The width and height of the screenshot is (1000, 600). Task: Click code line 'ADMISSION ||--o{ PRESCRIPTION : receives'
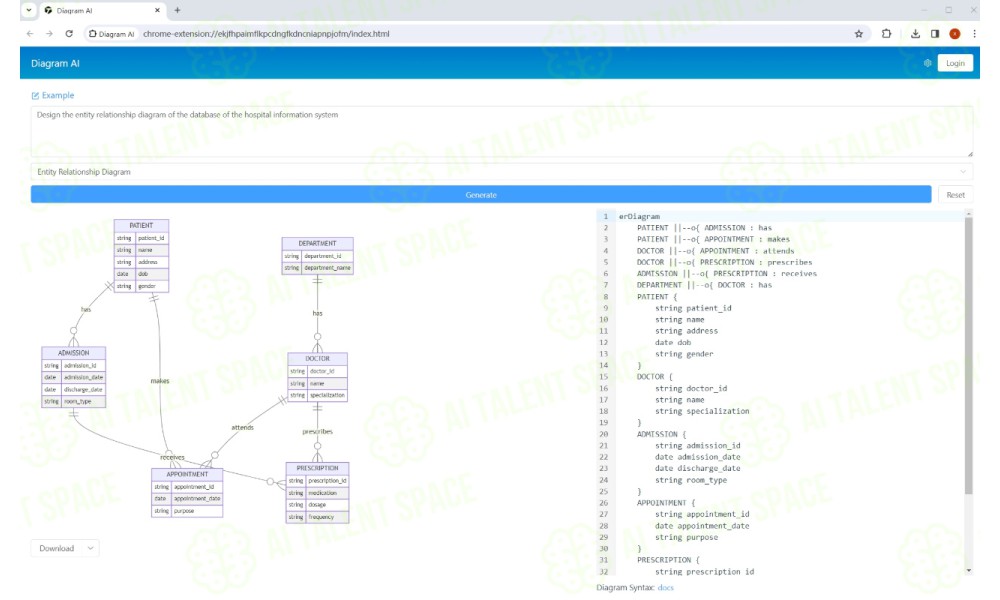pos(726,274)
